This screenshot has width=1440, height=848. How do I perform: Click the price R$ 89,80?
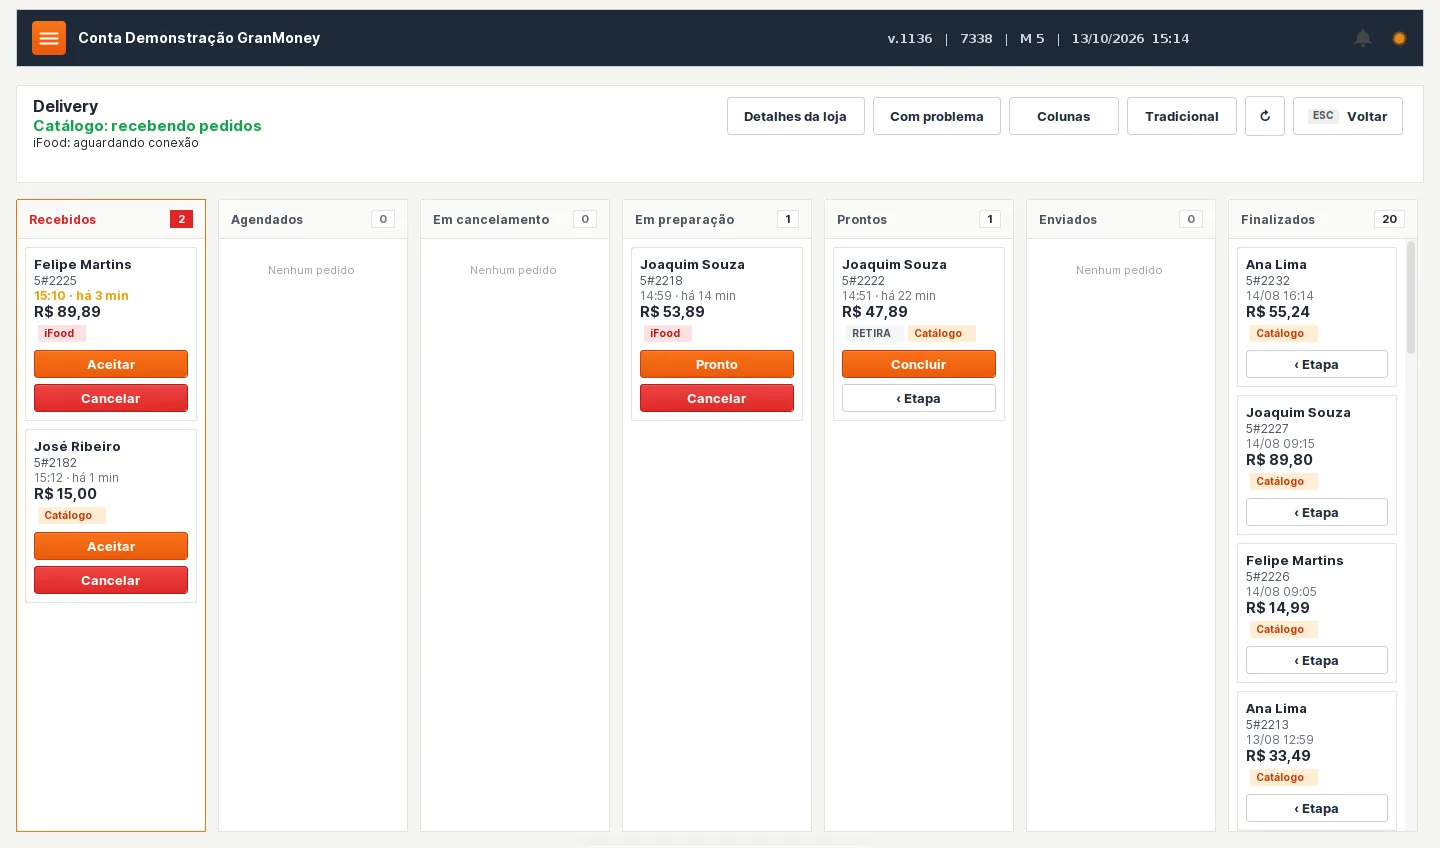pos(1279,460)
